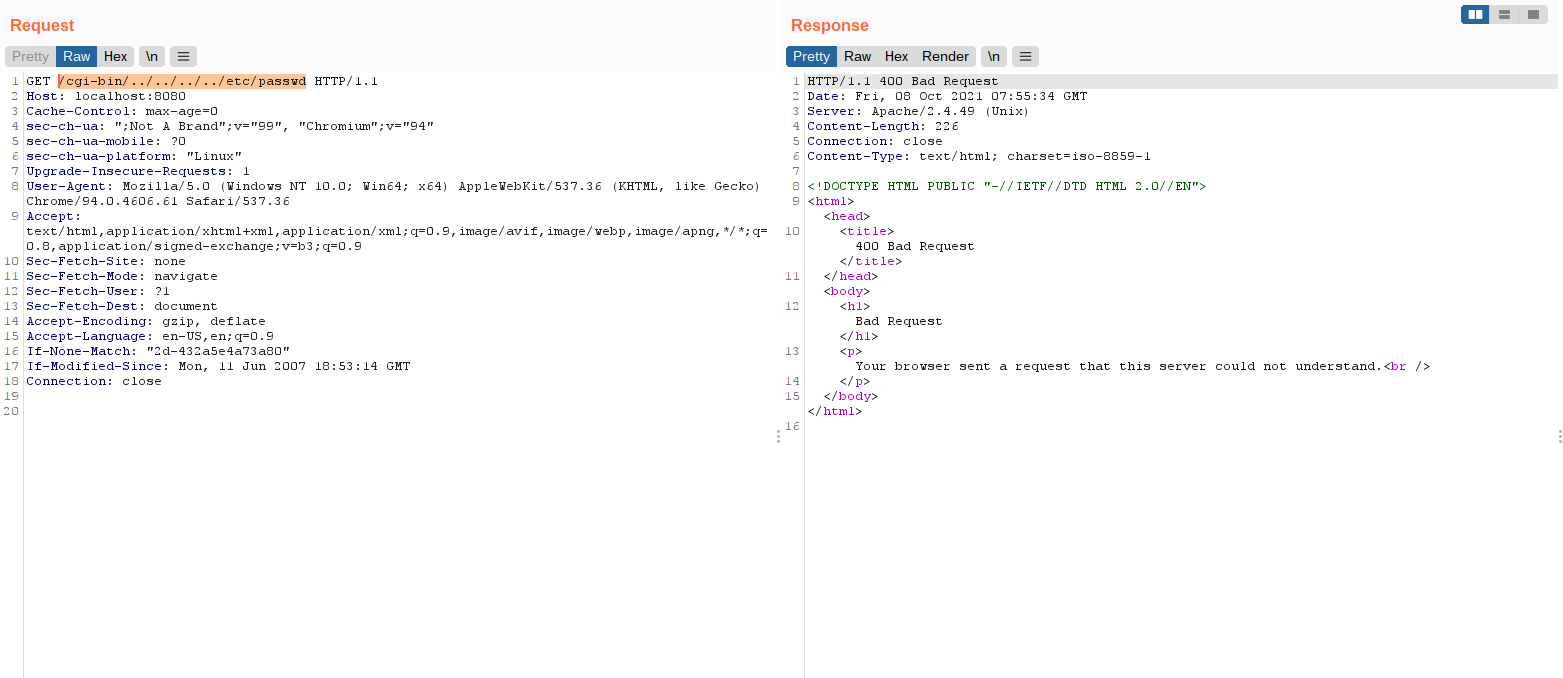Click the closing </html> tag line

click(835, 411)
